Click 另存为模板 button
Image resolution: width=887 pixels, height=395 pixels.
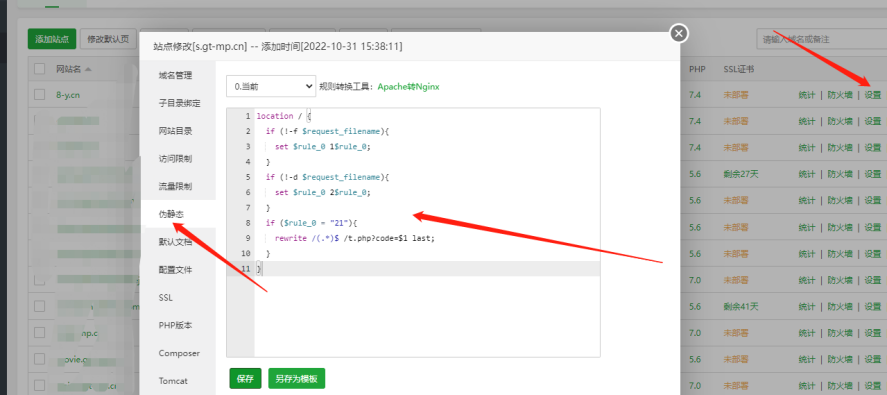[296, 379]
